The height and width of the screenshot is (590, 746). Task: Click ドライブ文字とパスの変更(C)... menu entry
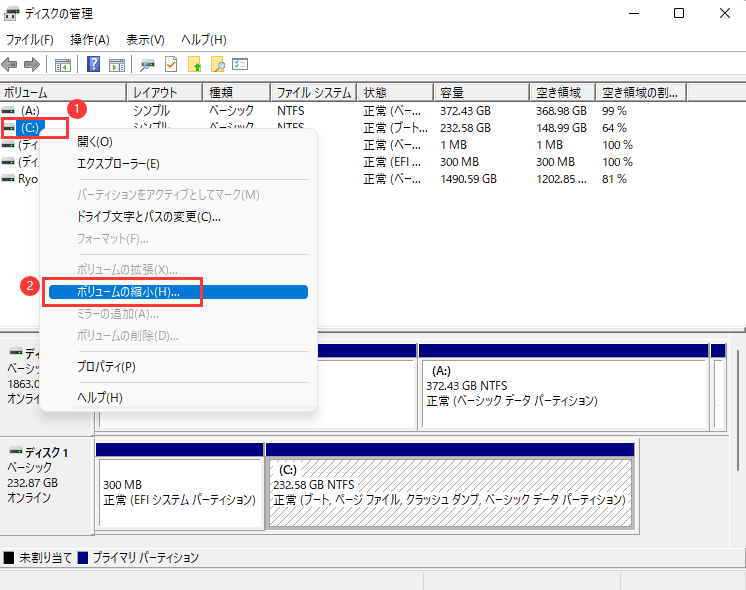point(148,216)
